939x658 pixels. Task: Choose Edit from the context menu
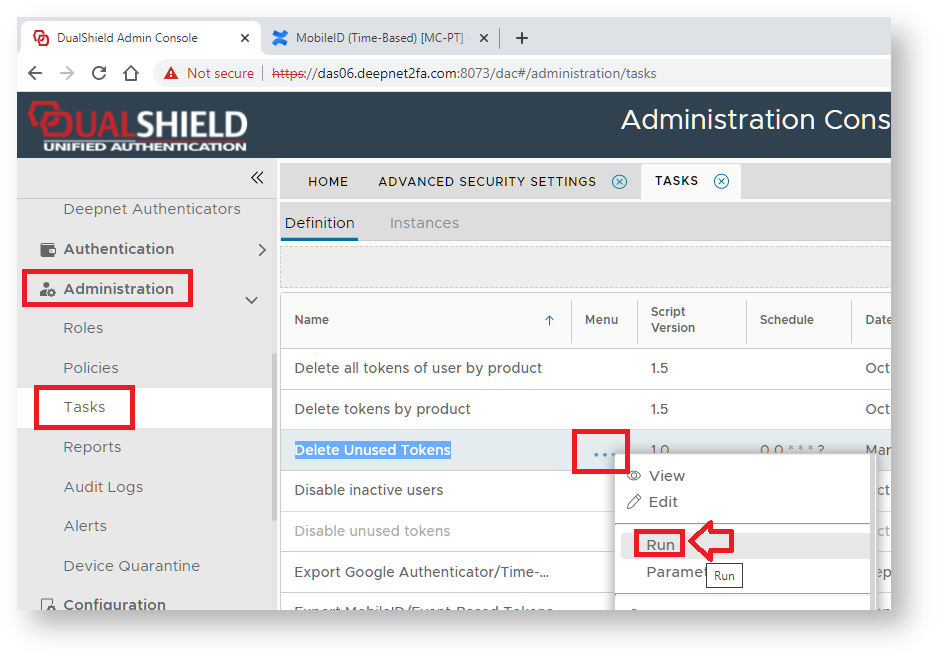[x=663, y=502]
